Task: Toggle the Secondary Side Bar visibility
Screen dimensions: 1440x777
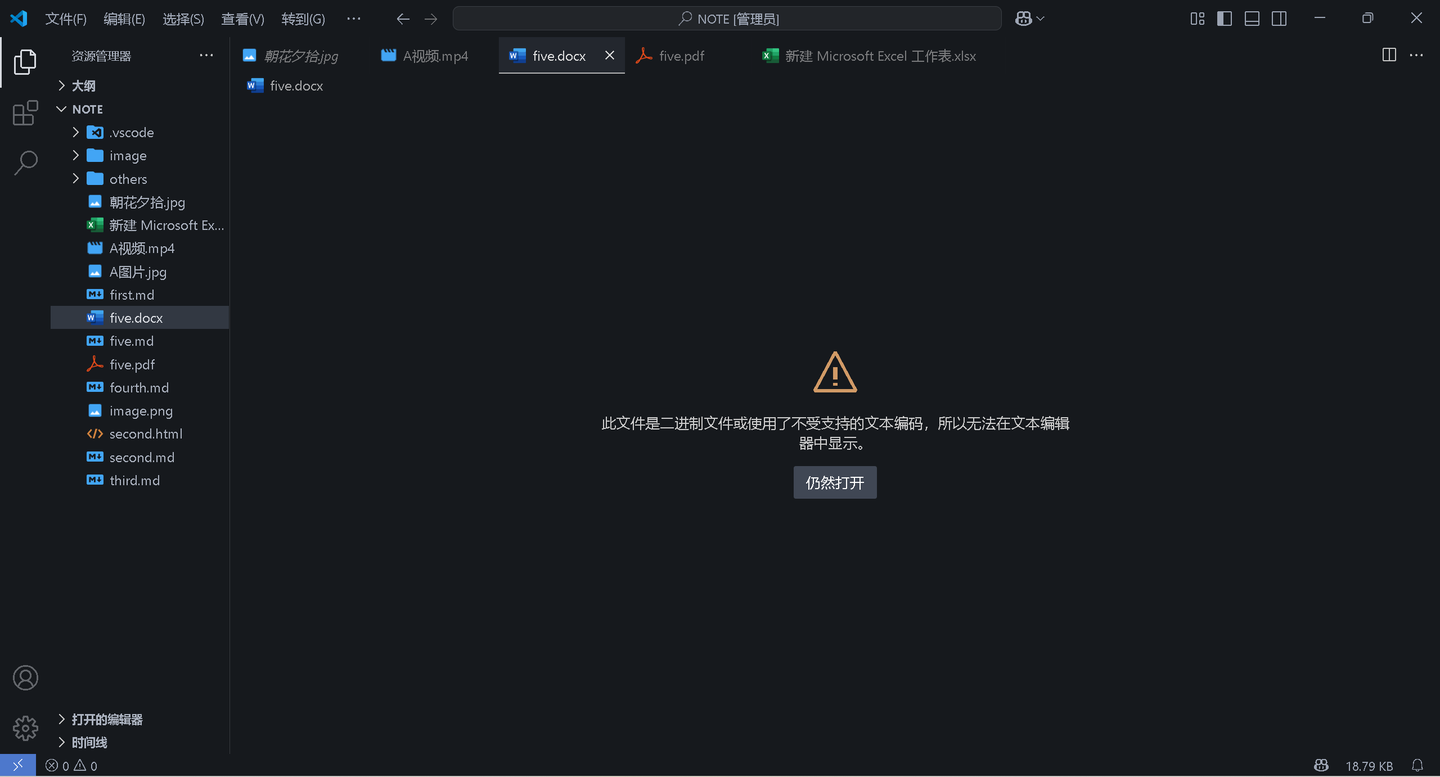Action: 1278,18
